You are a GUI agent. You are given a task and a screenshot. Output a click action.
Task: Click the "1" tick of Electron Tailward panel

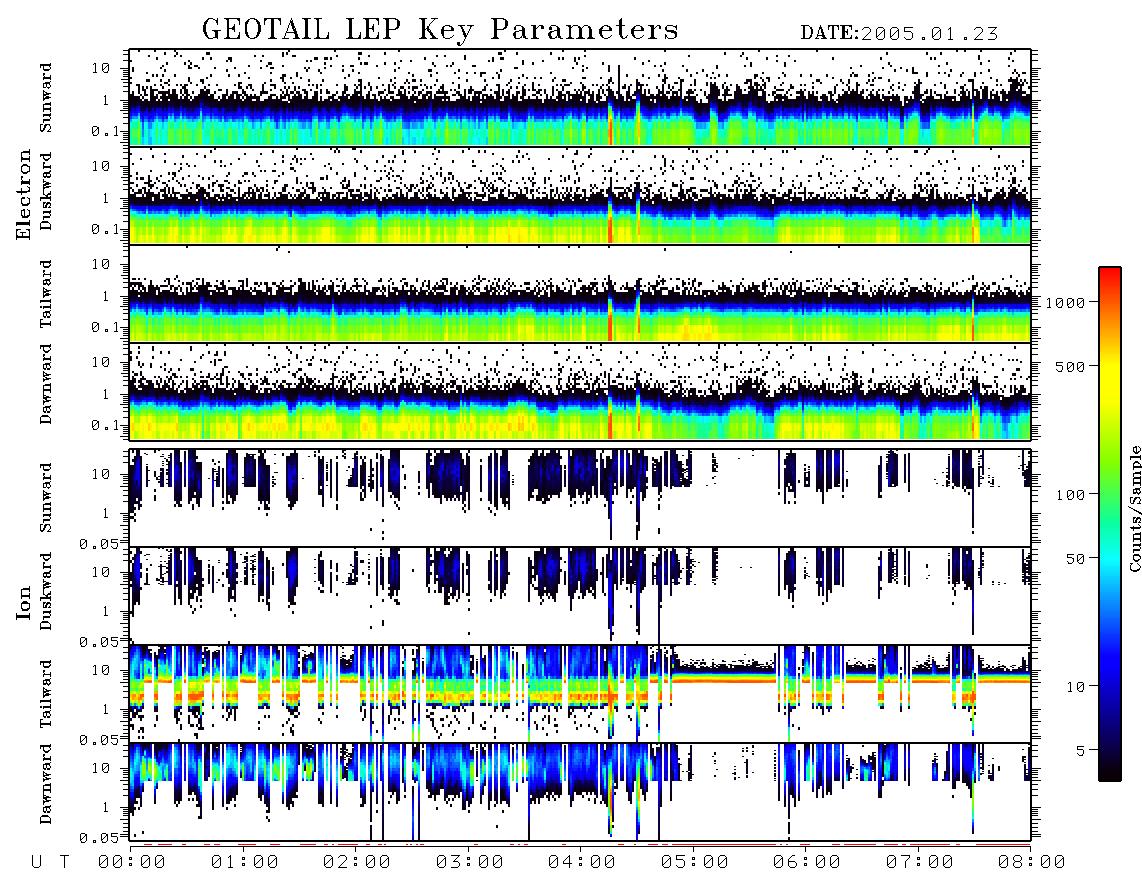tap(106, 296)
